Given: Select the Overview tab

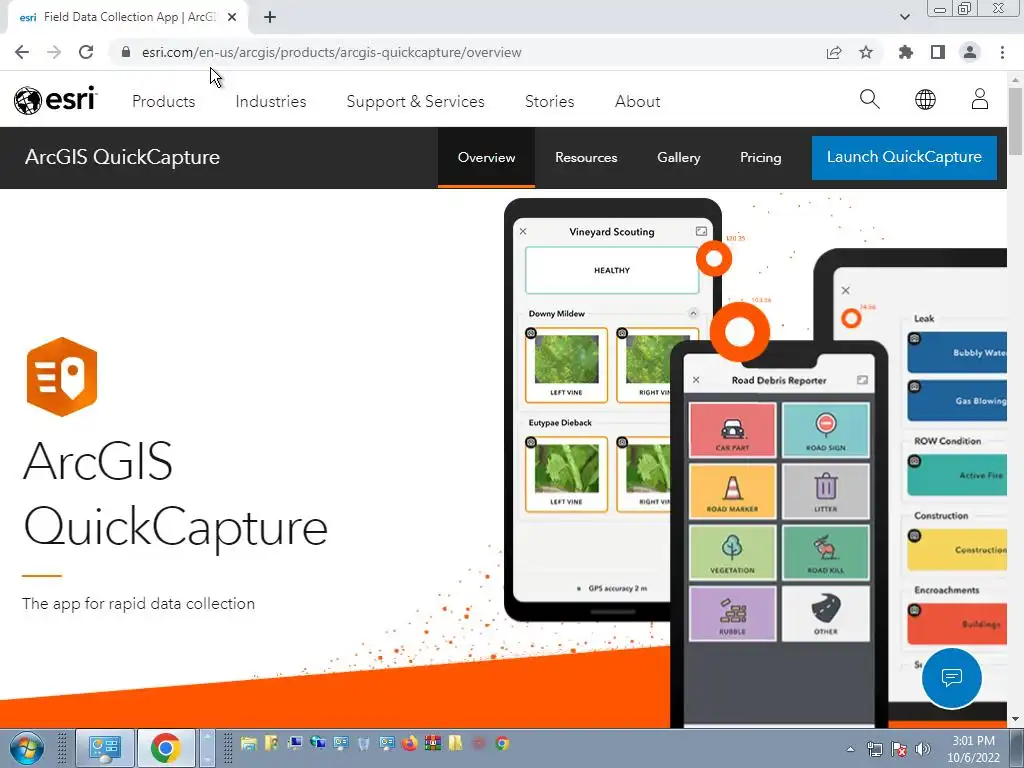Looking at the screenshot, I should 487,157.
